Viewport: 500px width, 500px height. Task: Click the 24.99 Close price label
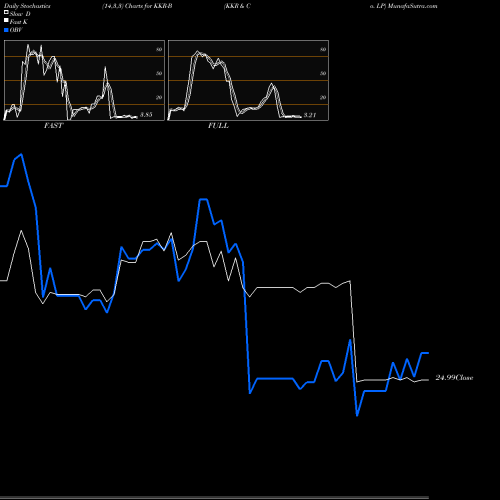[454, 378]
